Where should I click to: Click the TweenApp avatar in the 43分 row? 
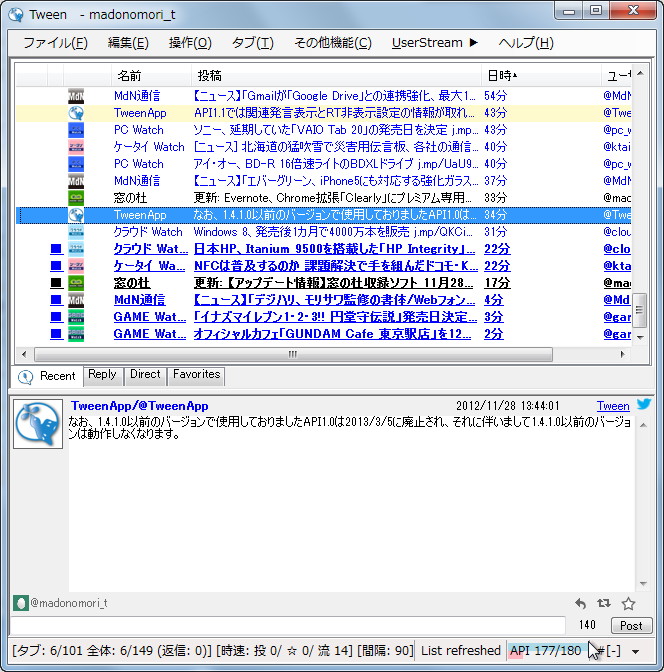tap(76, 113)
